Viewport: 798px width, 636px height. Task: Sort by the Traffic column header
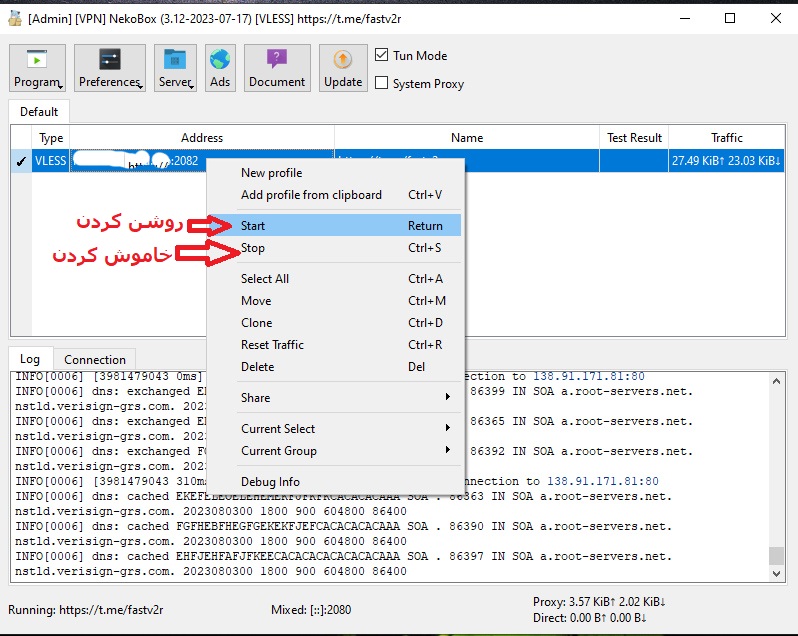727,138
